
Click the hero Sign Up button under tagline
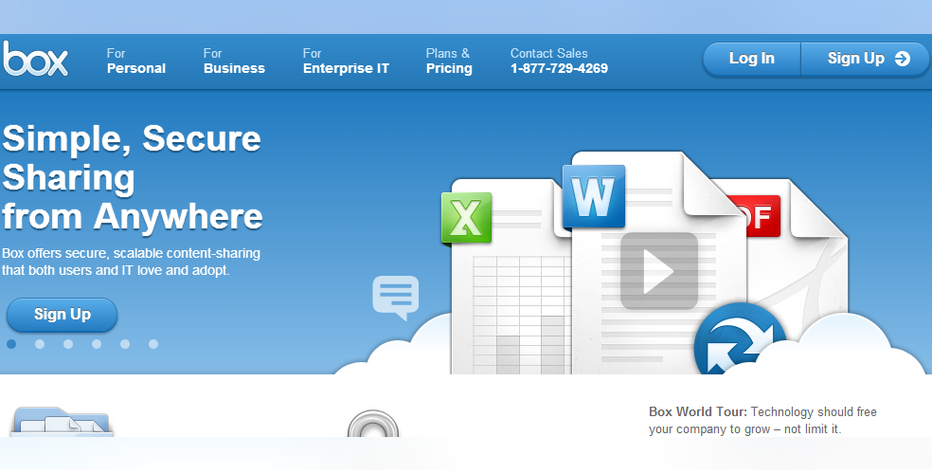click(62, 314)
